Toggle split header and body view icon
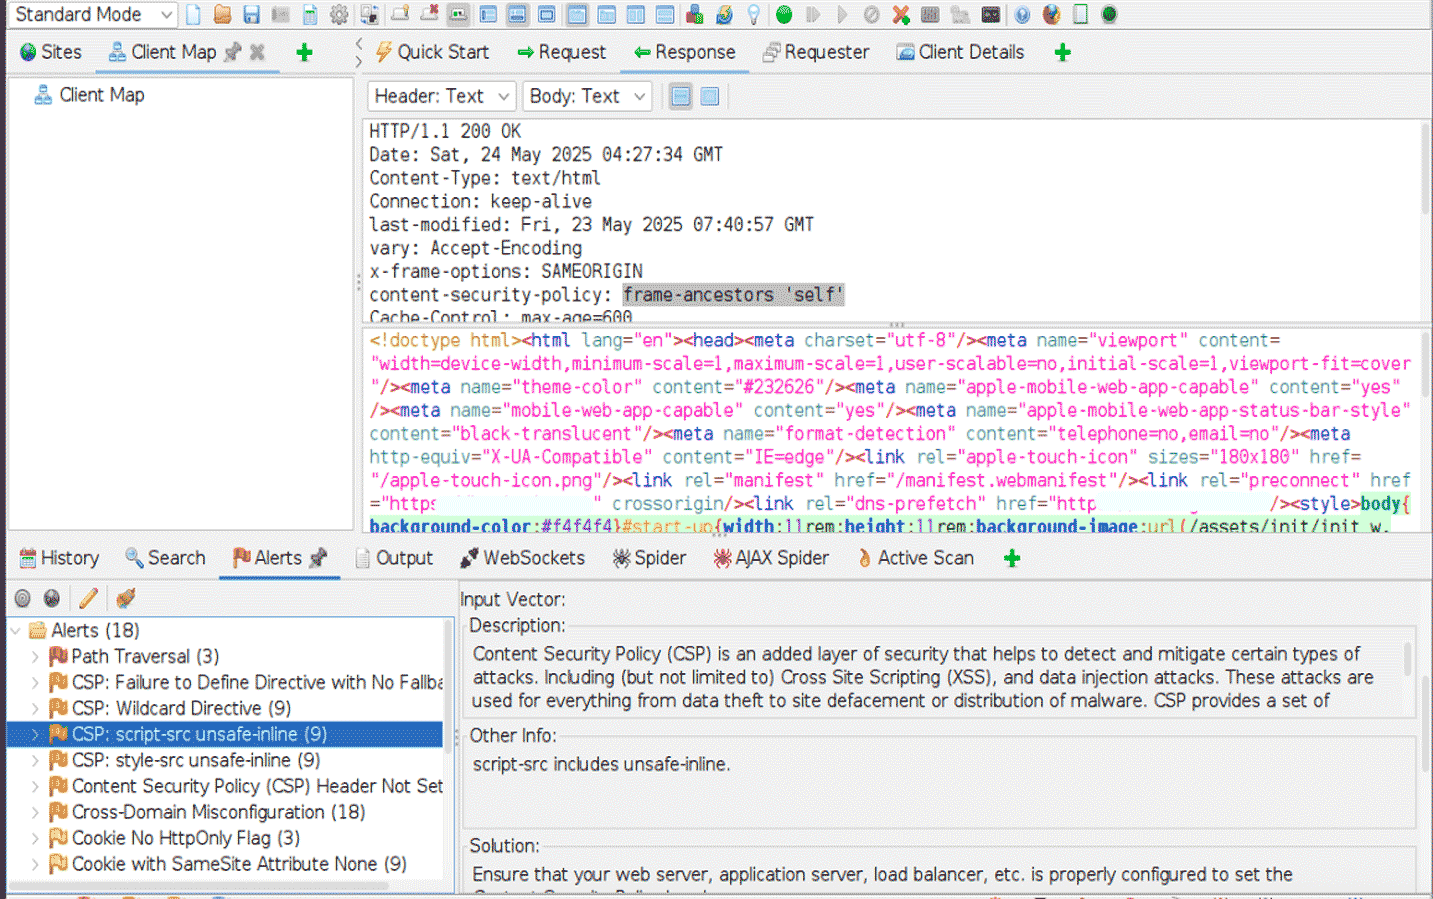Screen dimensions: 1433x899 pyautogui.click(x=680, y=96)
